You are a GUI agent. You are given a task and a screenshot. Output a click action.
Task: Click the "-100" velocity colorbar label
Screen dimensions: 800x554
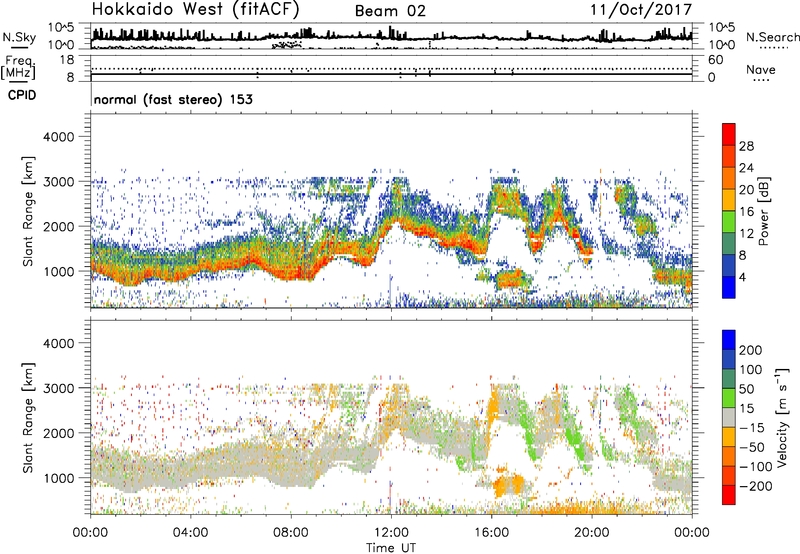tap(756, 467)
